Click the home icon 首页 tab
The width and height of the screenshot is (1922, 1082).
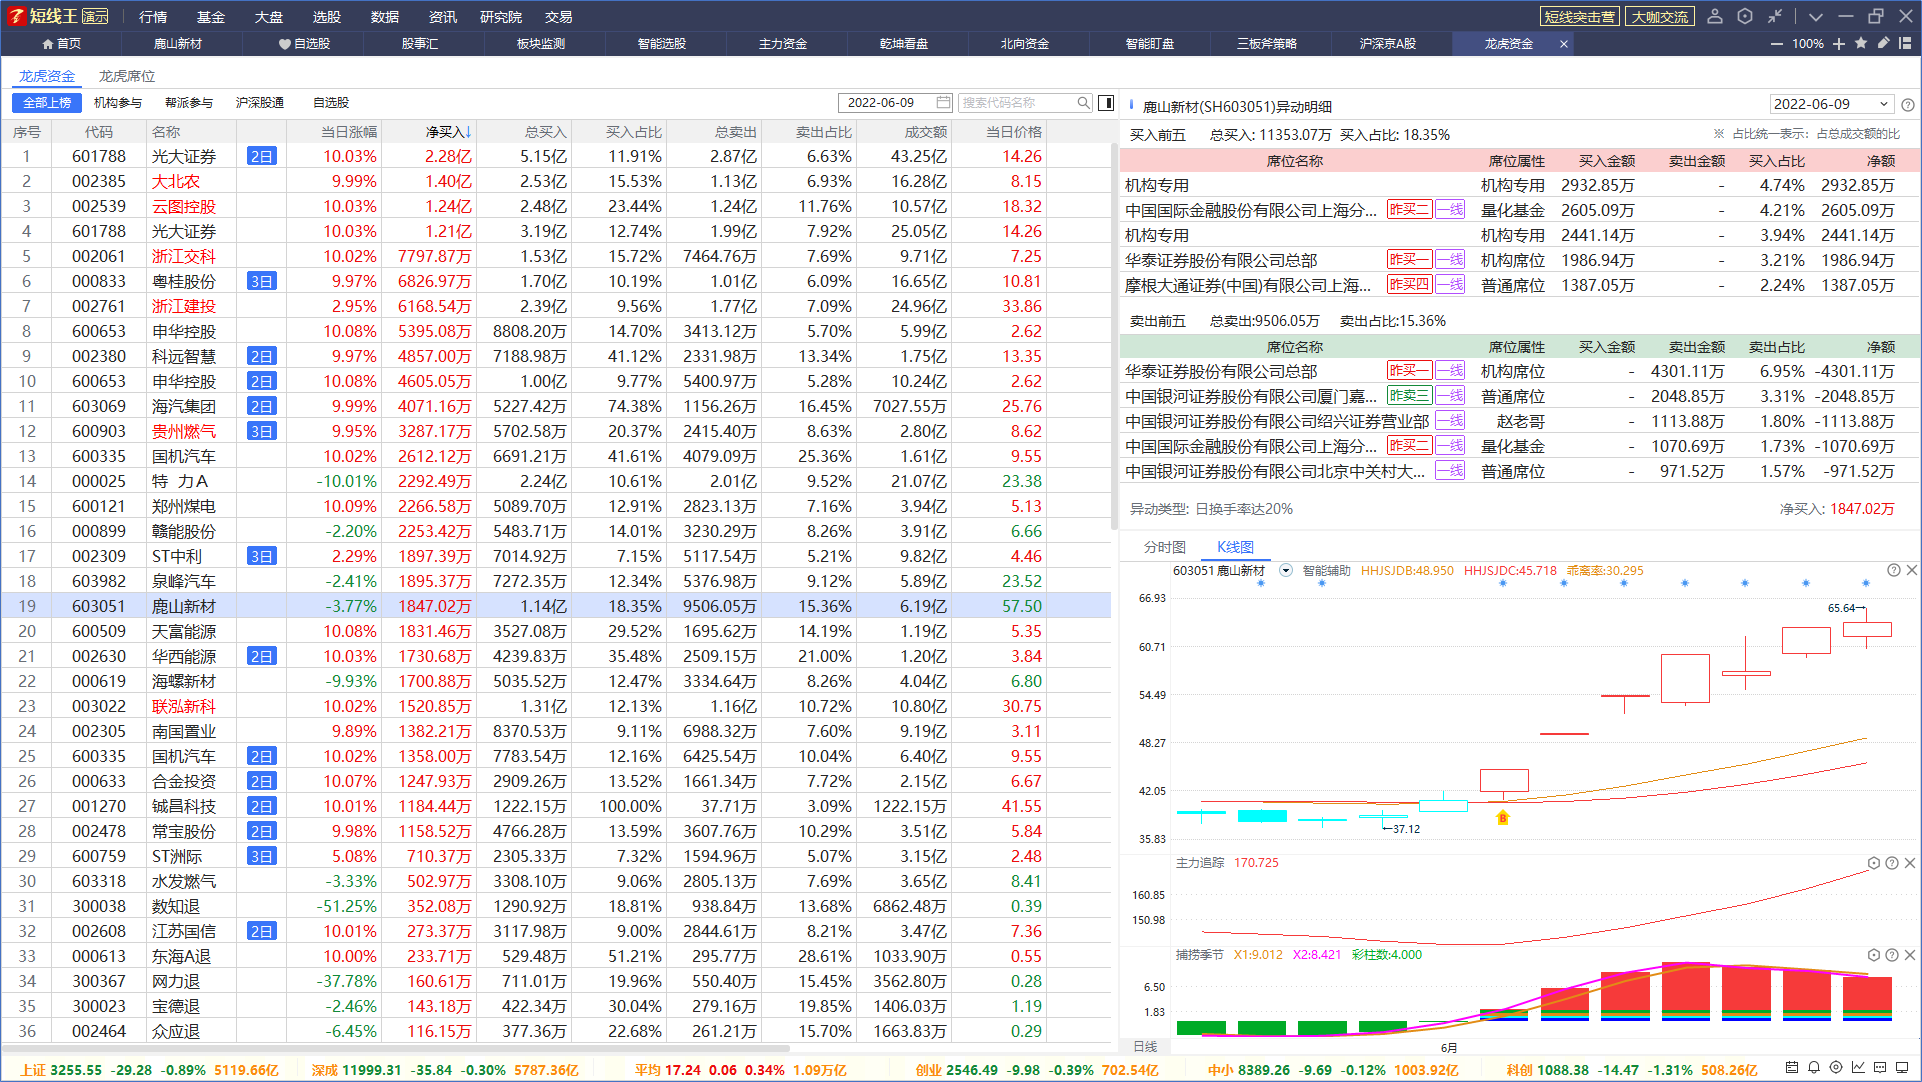(61, 44)
